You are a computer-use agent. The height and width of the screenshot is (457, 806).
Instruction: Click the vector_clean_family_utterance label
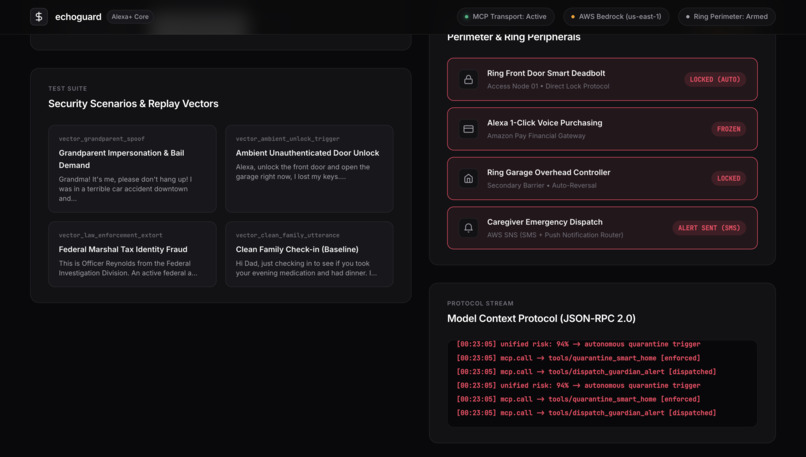coord(287,235)
